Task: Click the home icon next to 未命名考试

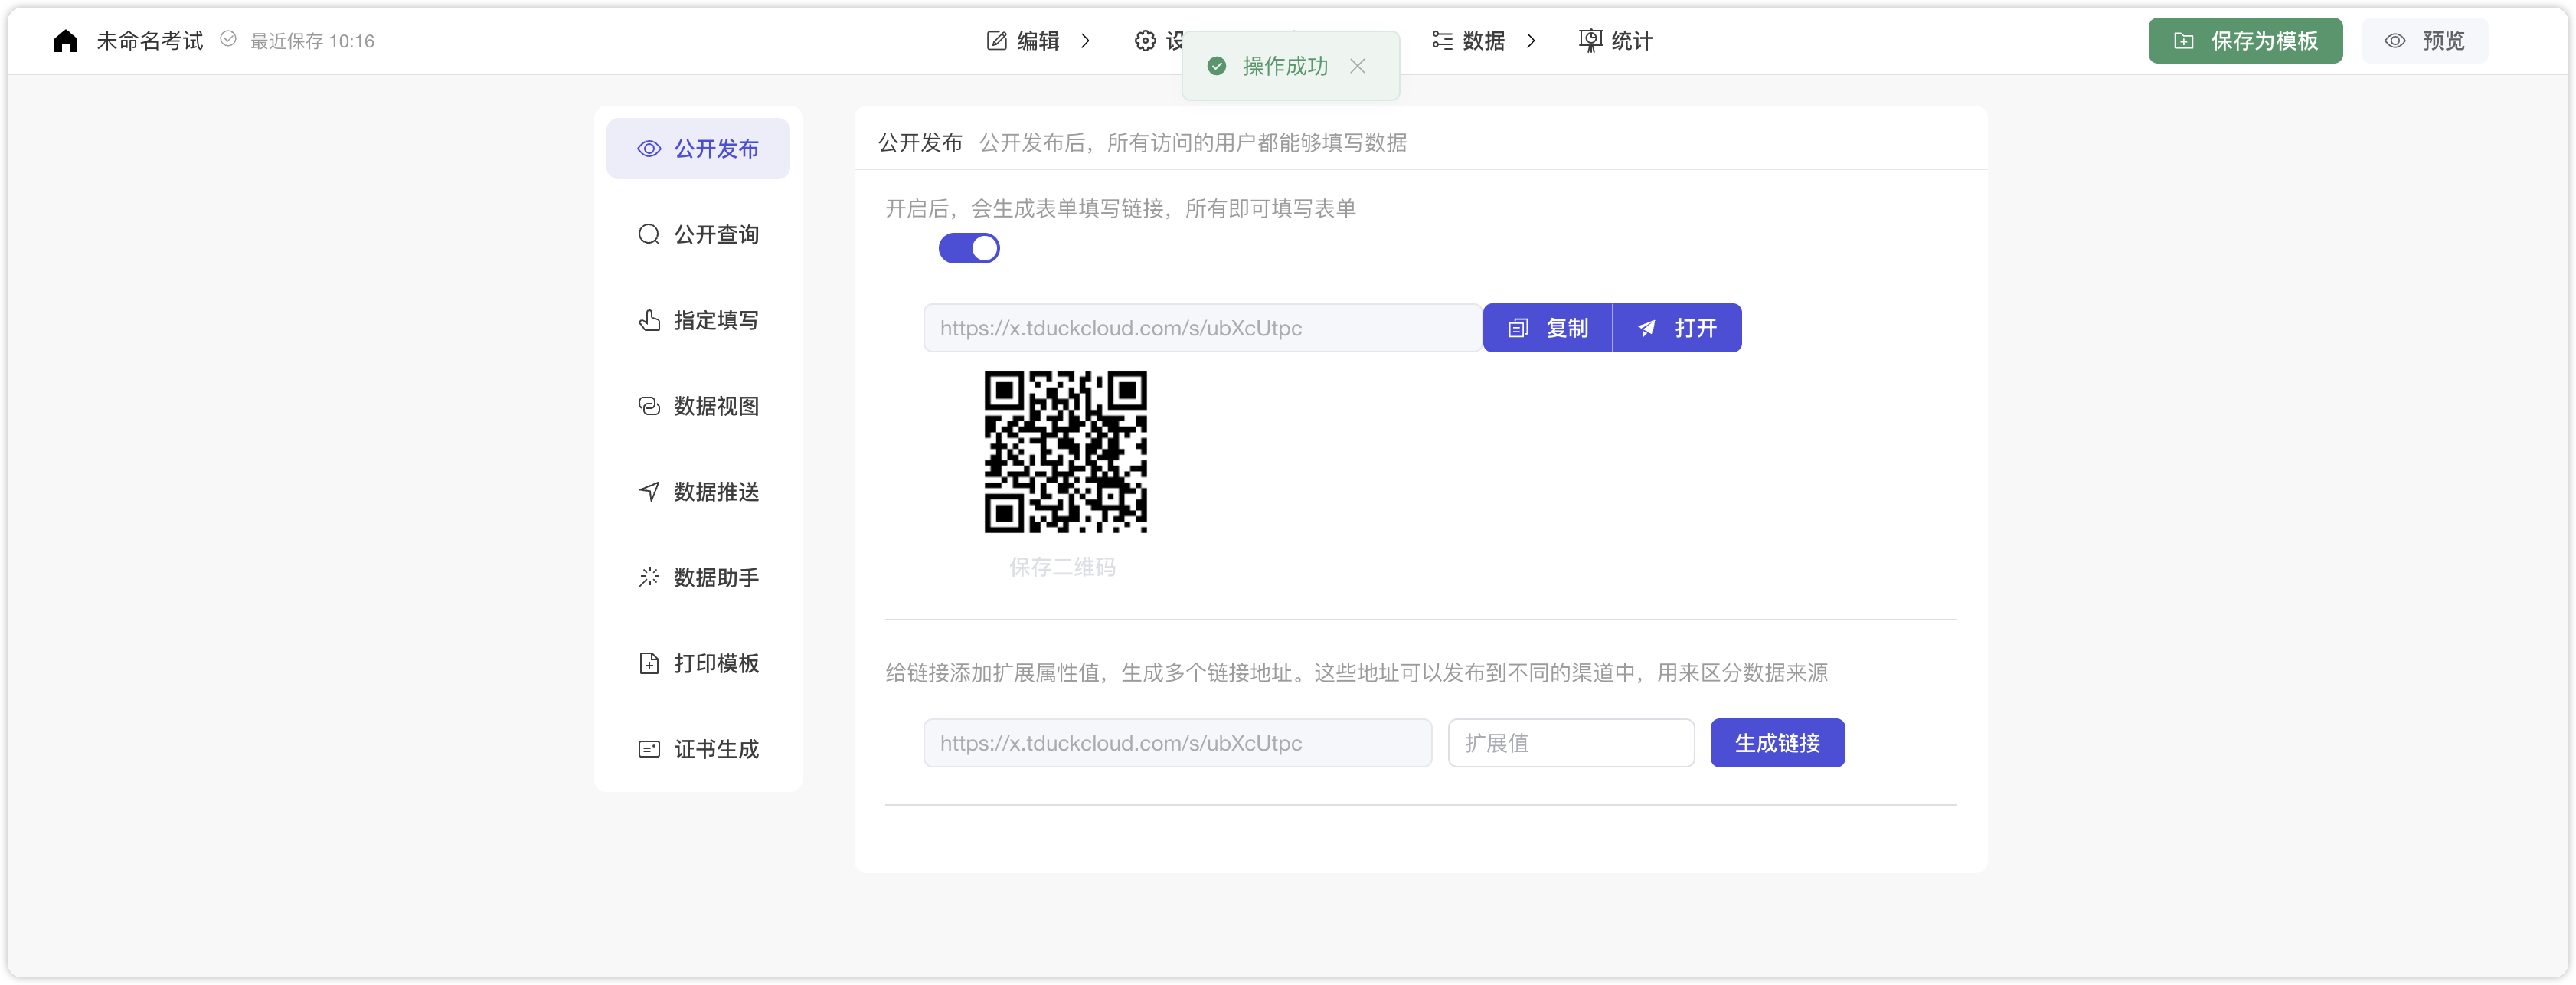Action: click(x=65, y=40)
